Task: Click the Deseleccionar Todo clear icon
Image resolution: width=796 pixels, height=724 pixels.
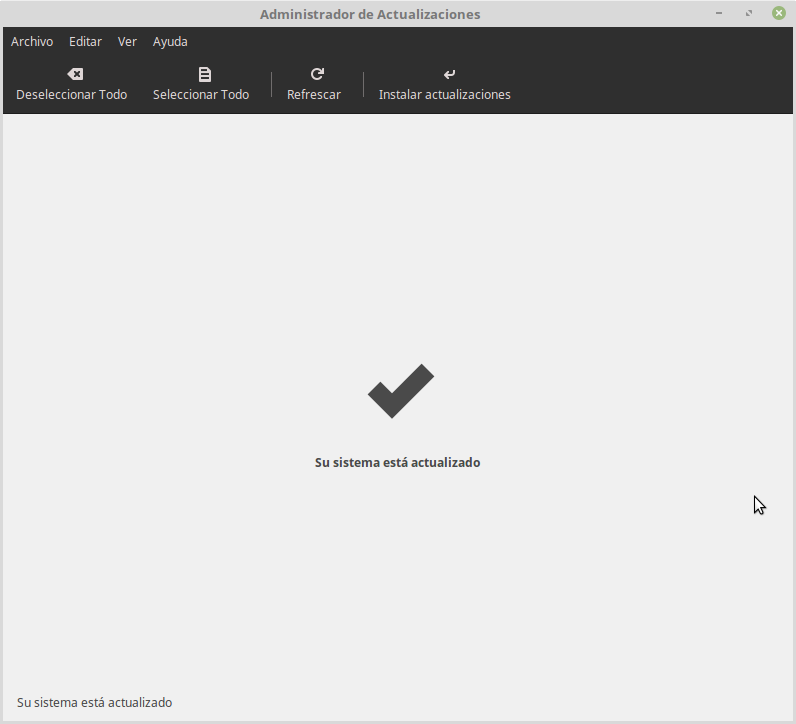Action: (75, 74)
